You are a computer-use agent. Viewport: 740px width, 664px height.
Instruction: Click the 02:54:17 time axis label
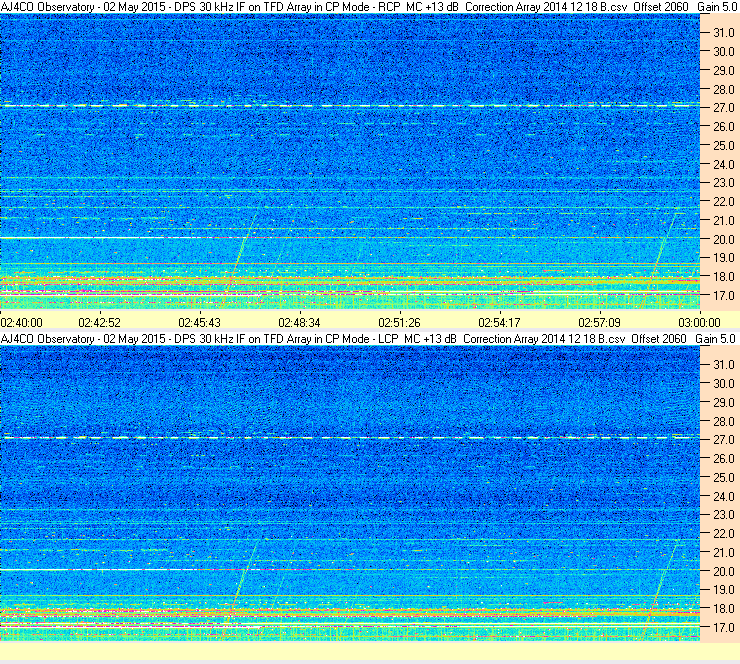pos(499,323)
